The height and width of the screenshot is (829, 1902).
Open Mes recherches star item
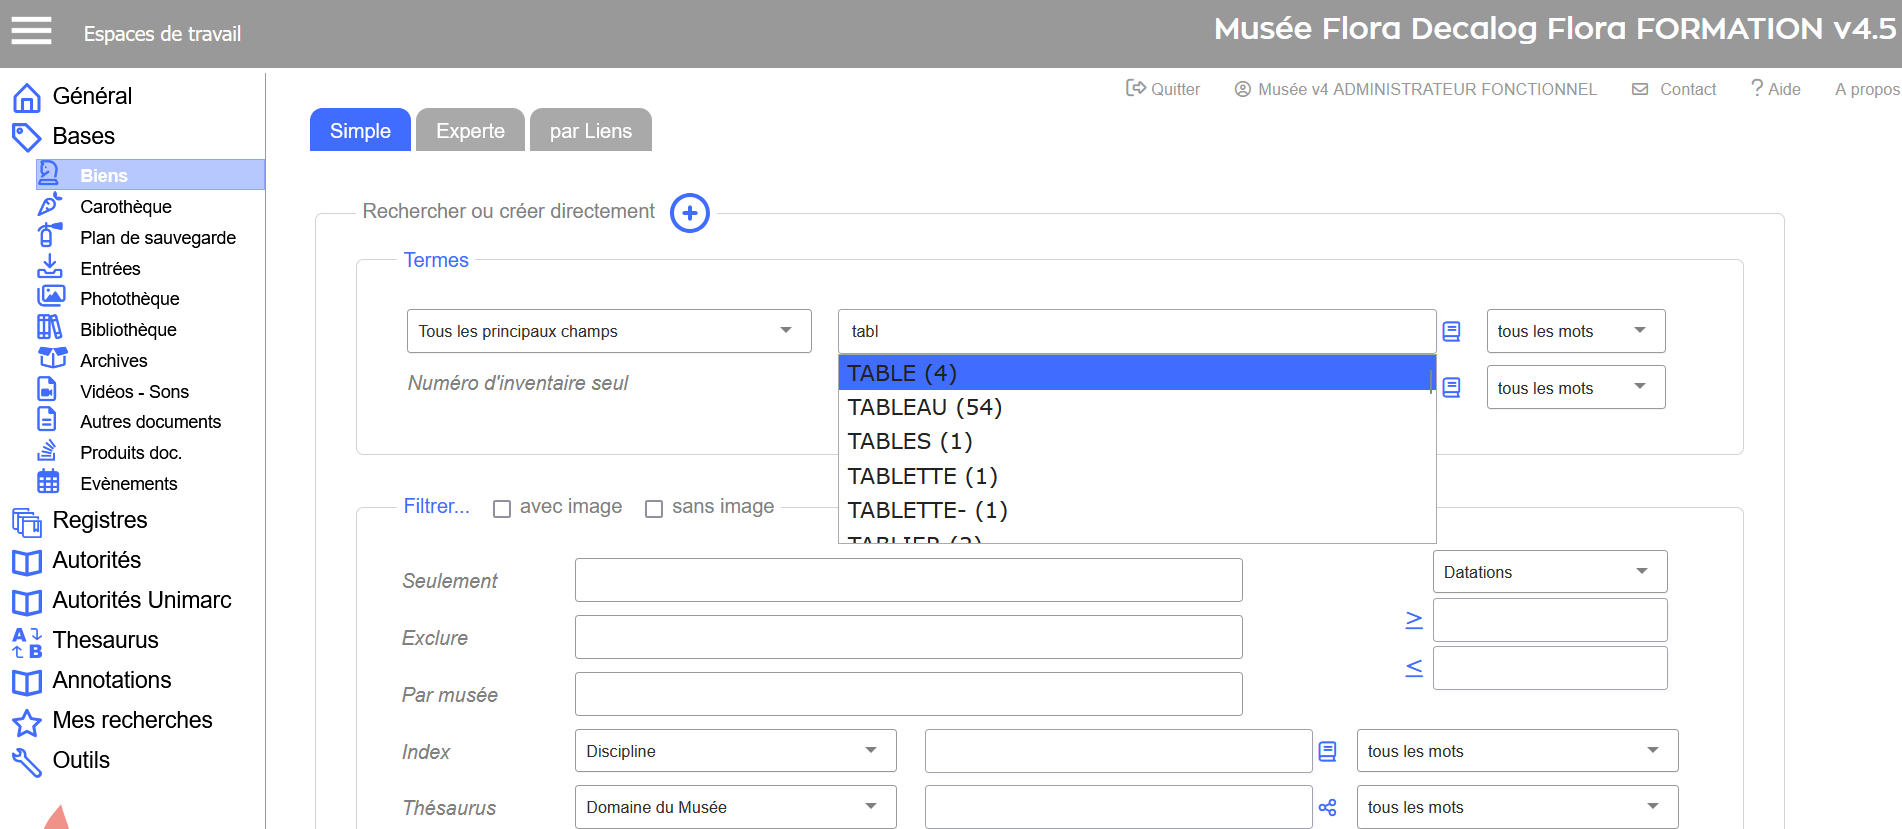tap(132, 720)
